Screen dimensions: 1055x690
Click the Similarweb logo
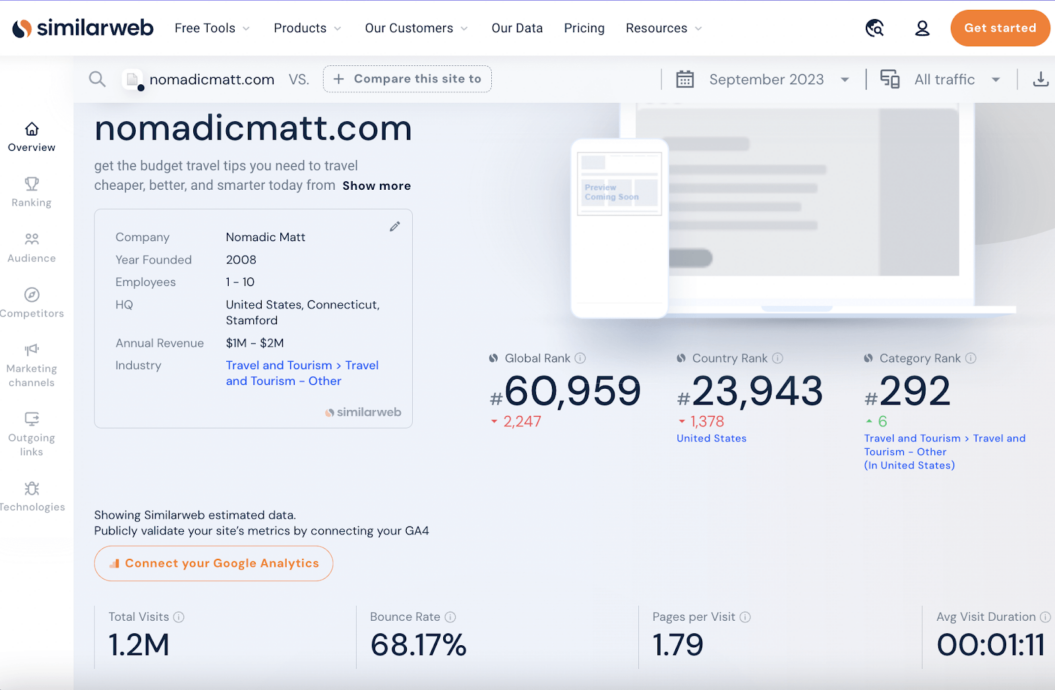pyautogui.click(x=83, y=28)
